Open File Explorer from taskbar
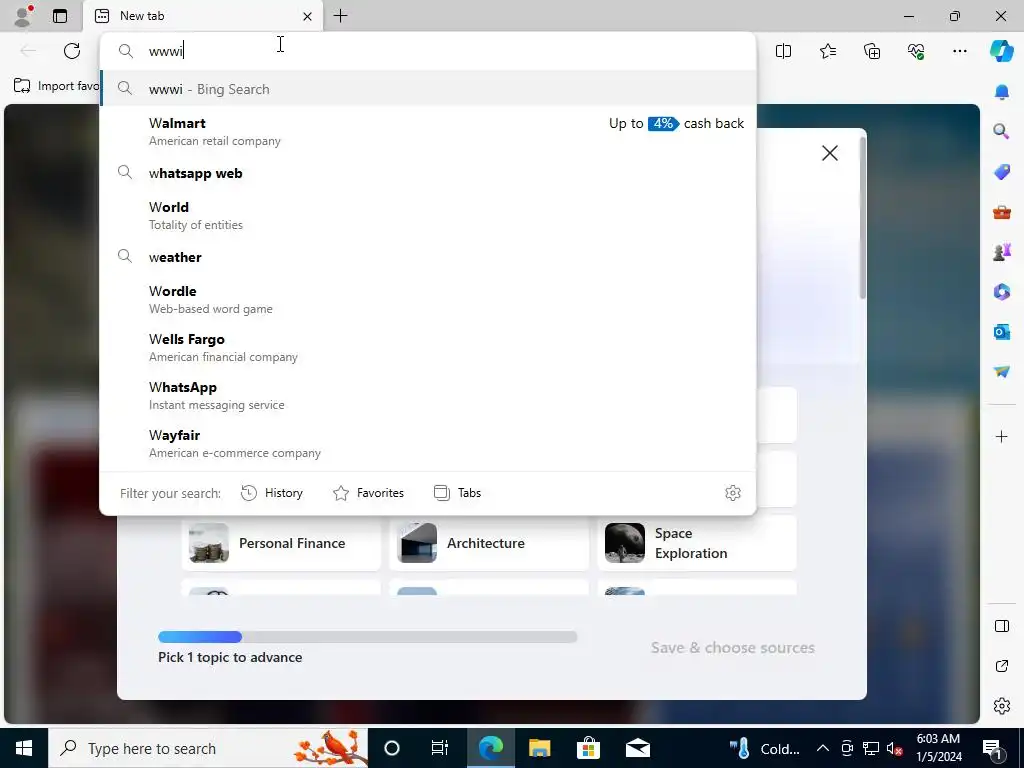This screenshot has height=768, width=1024. [539, 748]
